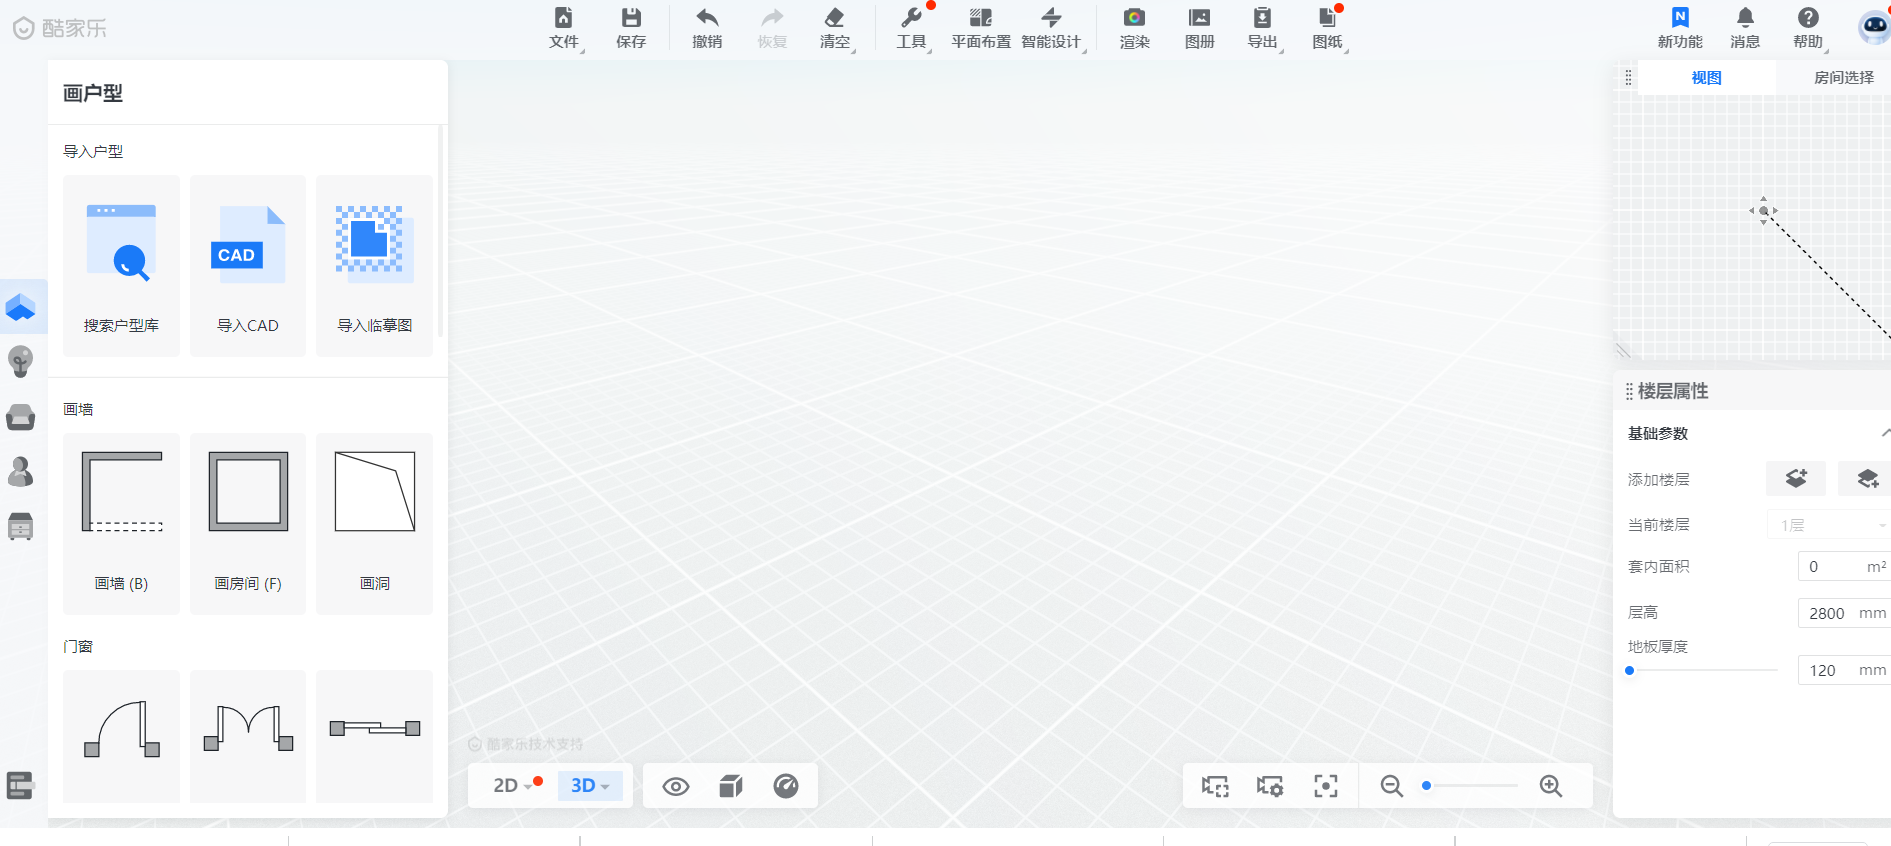Click the frame-select icon in bottom bar
This screenshot has width=1891, height=846.
pyautogui.click(x=1215, y=787)
